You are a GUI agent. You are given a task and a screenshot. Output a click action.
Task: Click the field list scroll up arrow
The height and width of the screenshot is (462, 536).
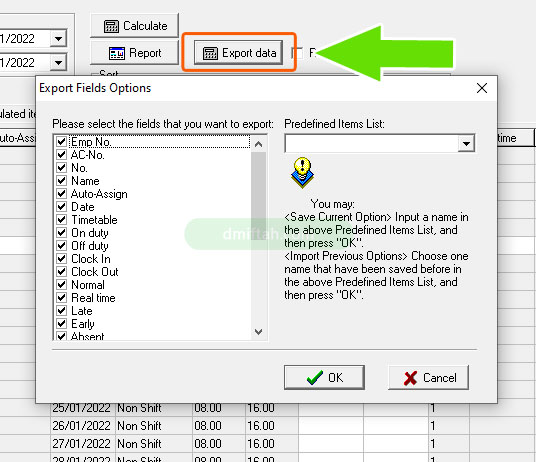[258, 144]
